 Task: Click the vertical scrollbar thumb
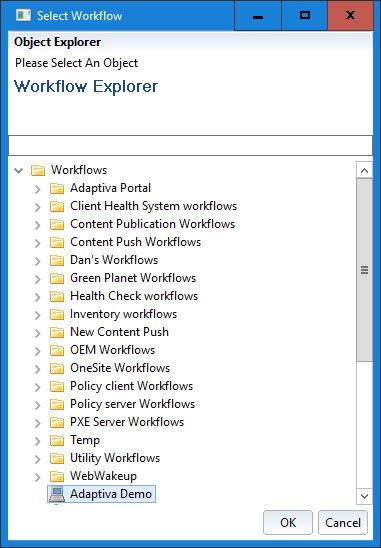click(364, 270)
